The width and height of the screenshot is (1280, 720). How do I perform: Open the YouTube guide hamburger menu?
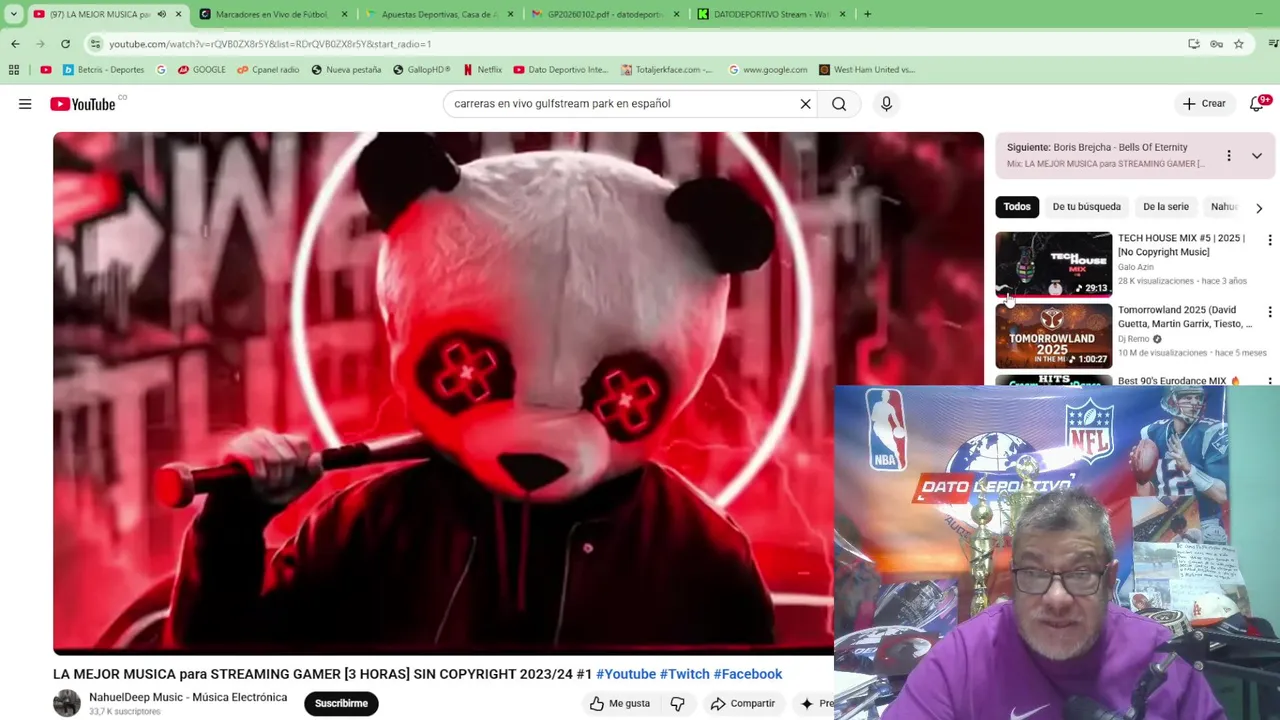25,104
